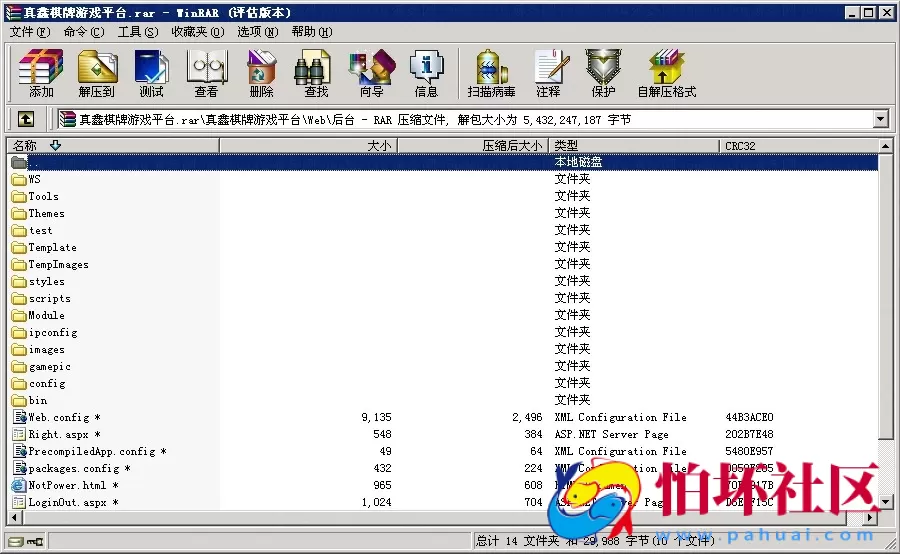Open the Wizard (向导) tool
Image resolution: width=900 pixels, height=554 pixels.
coord(372,73)
